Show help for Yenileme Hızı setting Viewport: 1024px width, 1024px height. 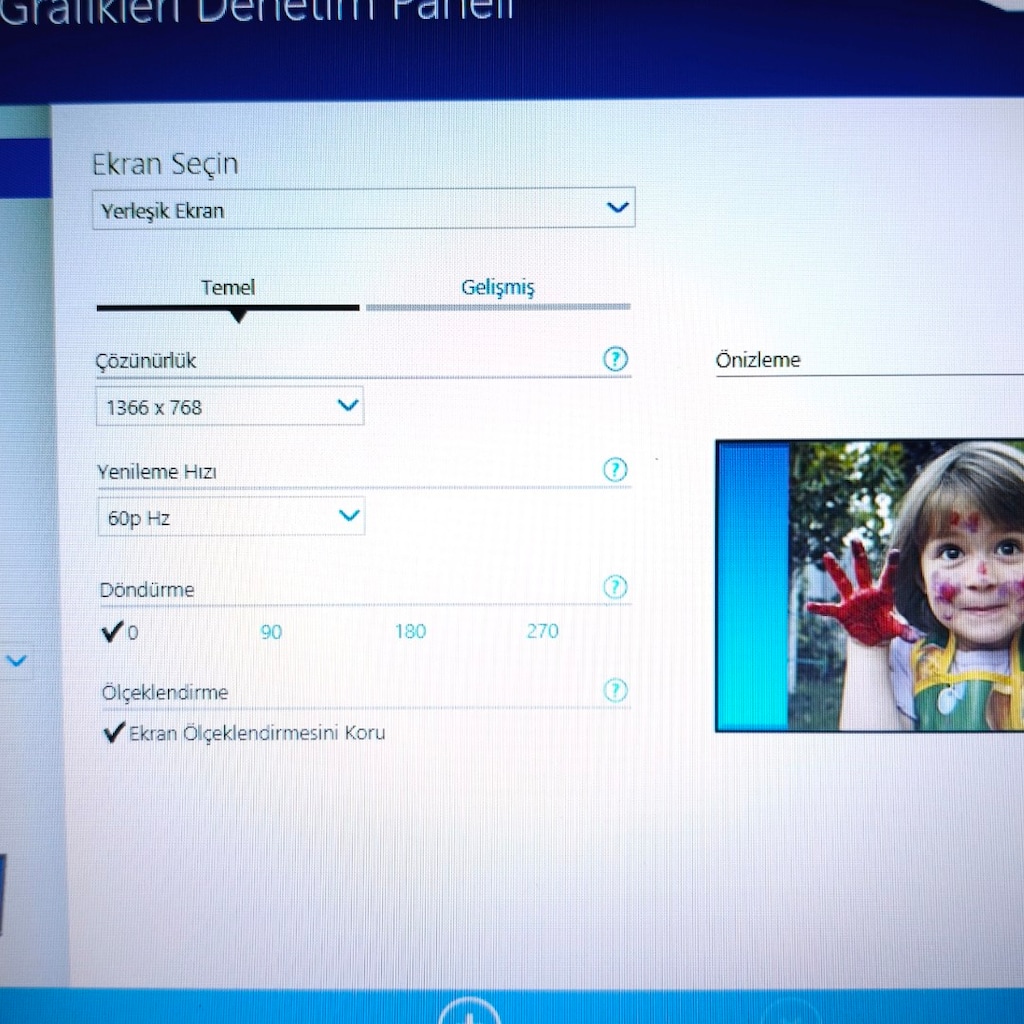pos(615,470)
